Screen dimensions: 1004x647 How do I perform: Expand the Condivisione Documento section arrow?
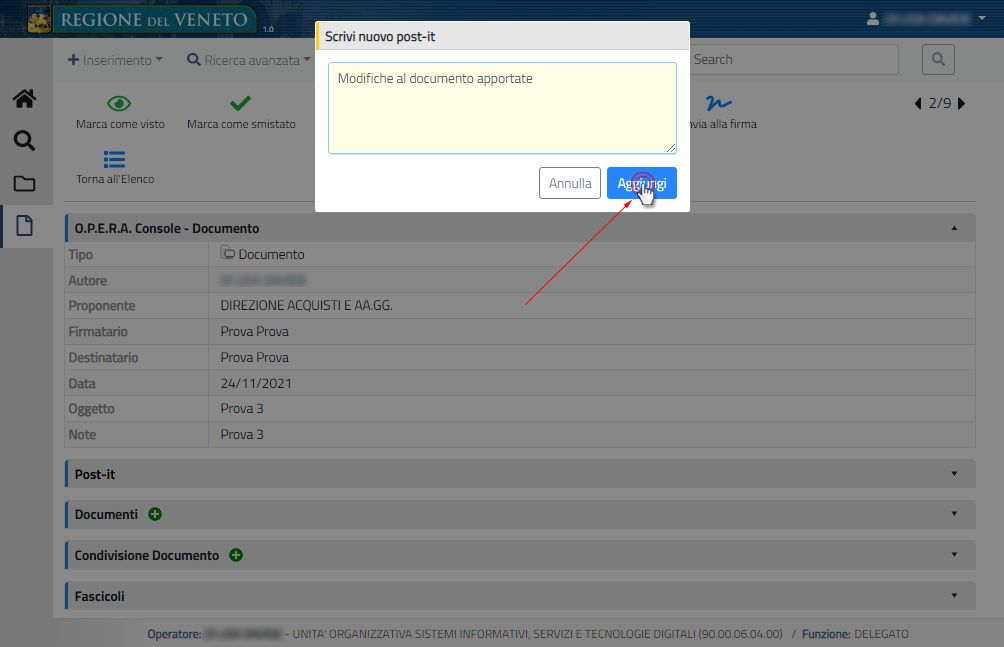pyautogui.click(x=954, y=555)
